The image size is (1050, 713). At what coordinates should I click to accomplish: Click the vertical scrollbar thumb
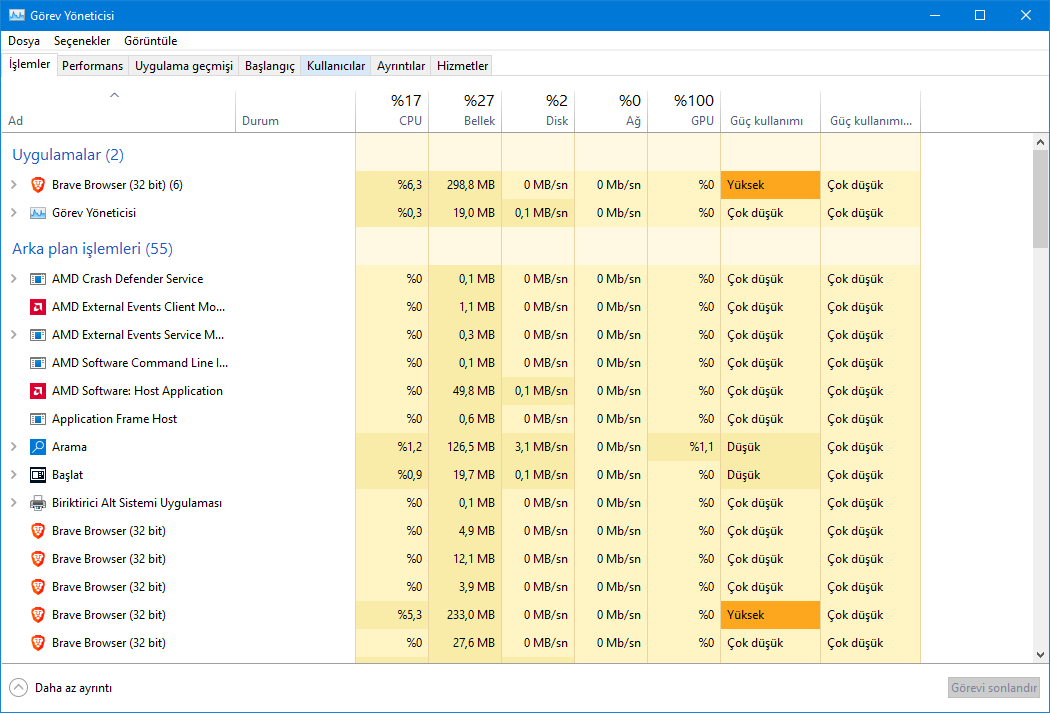point(1040,199)
